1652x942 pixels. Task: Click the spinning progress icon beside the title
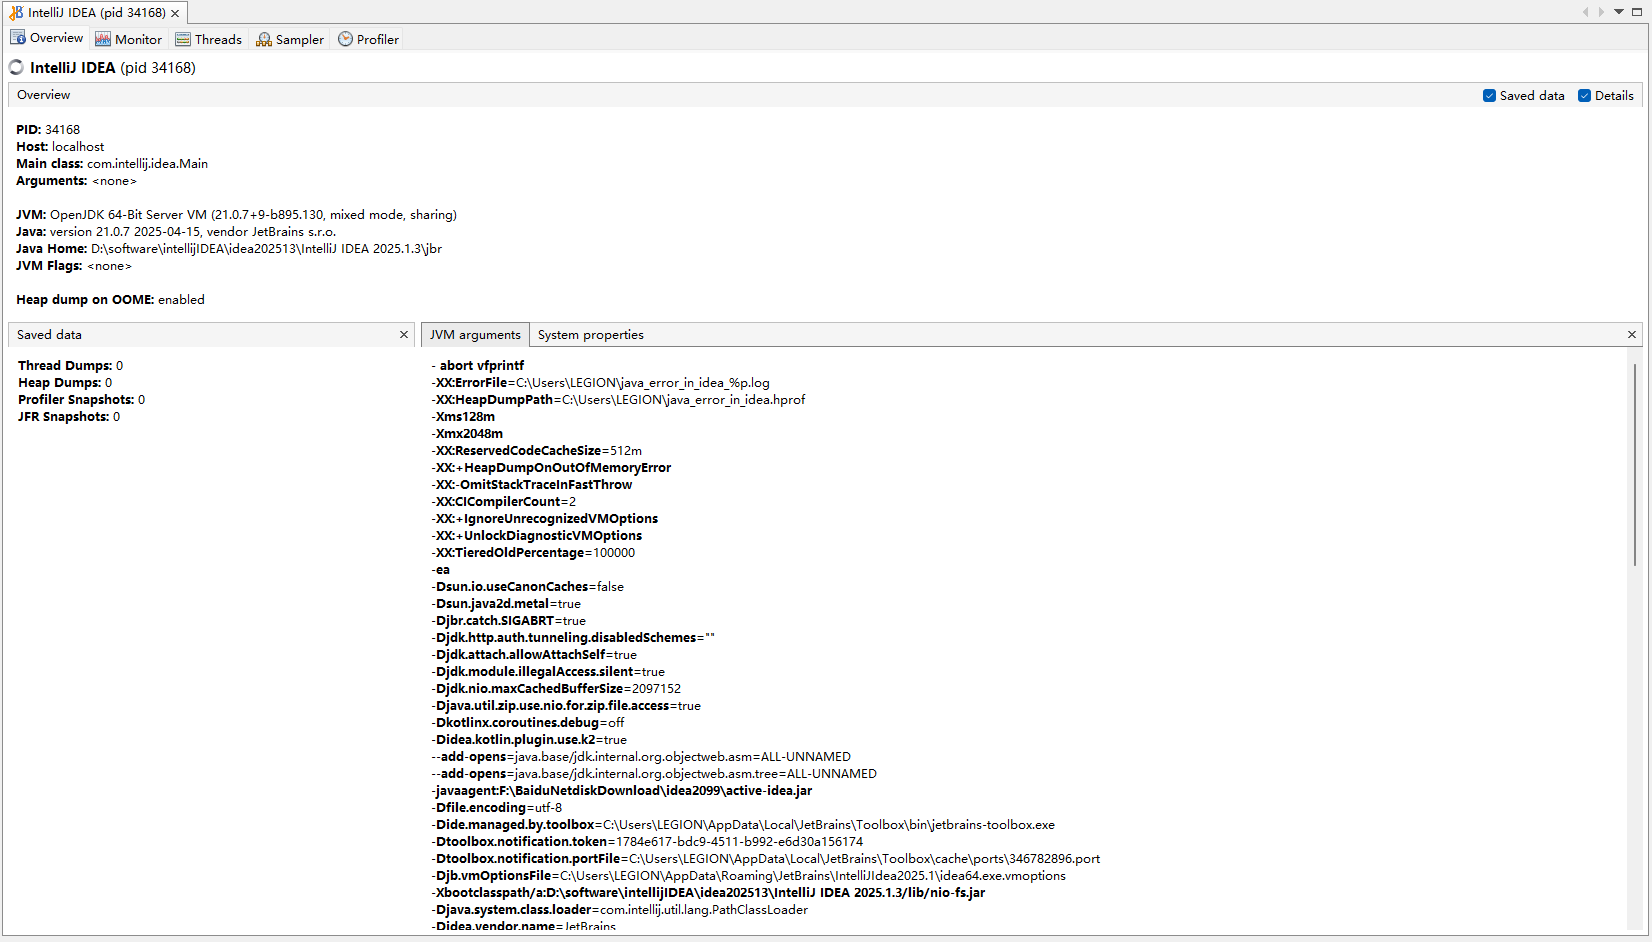[16, 67]
